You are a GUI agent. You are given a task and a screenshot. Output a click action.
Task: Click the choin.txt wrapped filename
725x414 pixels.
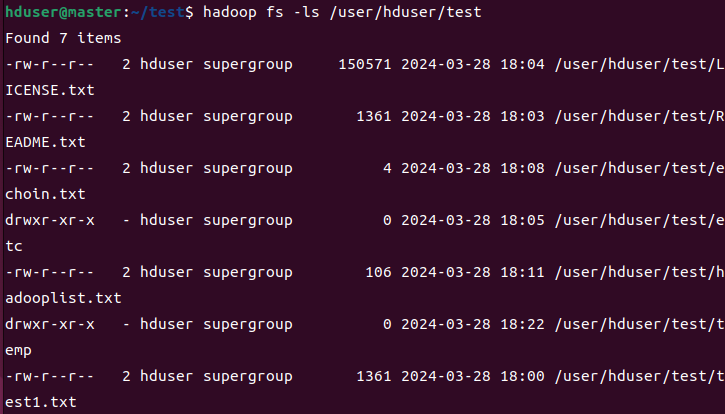click(x=45, y=194)
